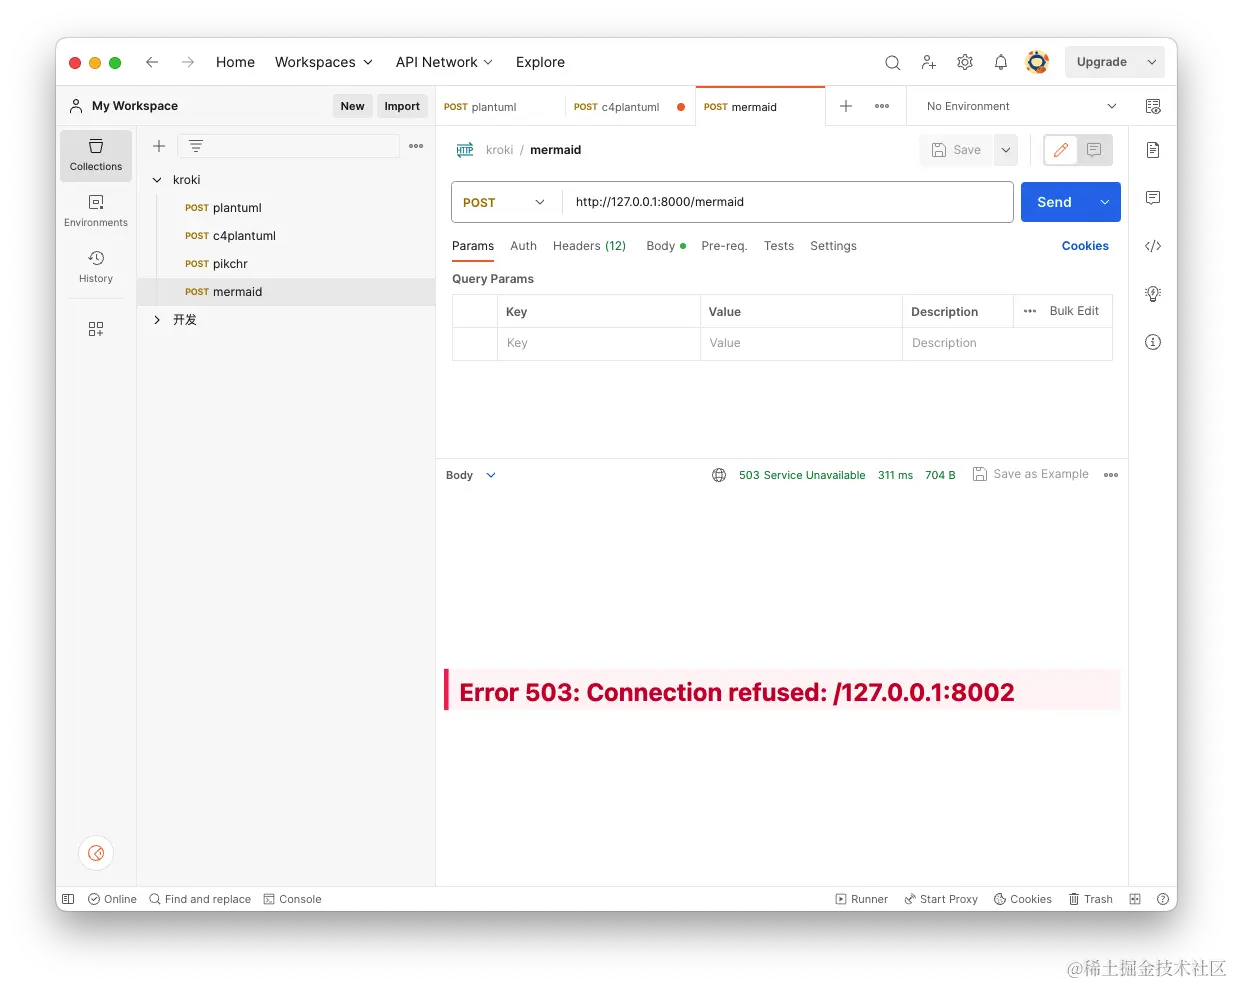The height and width of the screenshot is (985, 1233).
Task: Open Explore from top navigation
Action: (x=540, y=62)
